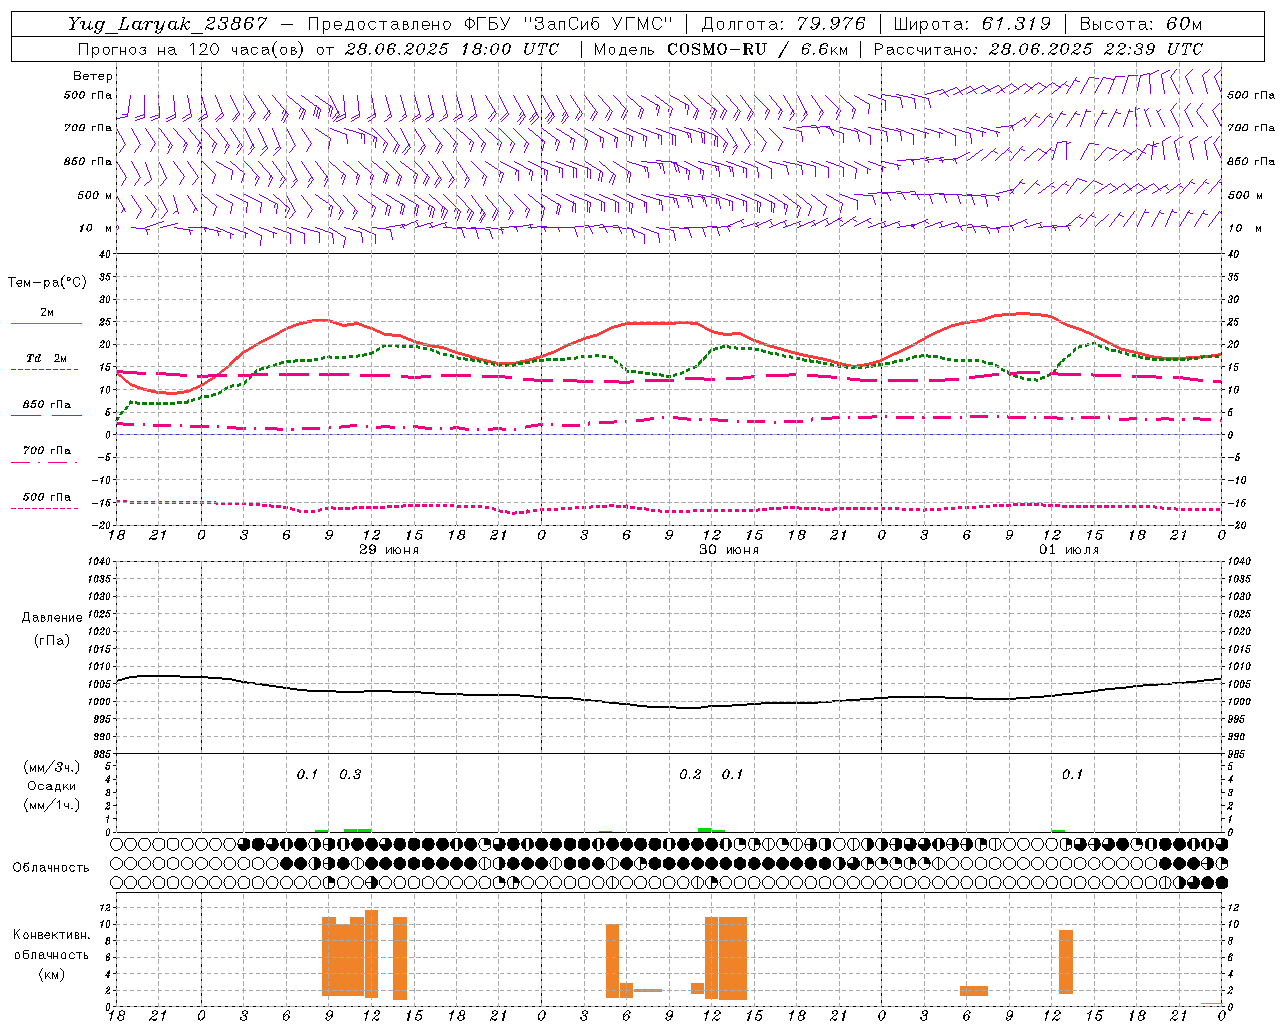Click the 0.1 value beside 0.3

point(307,774)
